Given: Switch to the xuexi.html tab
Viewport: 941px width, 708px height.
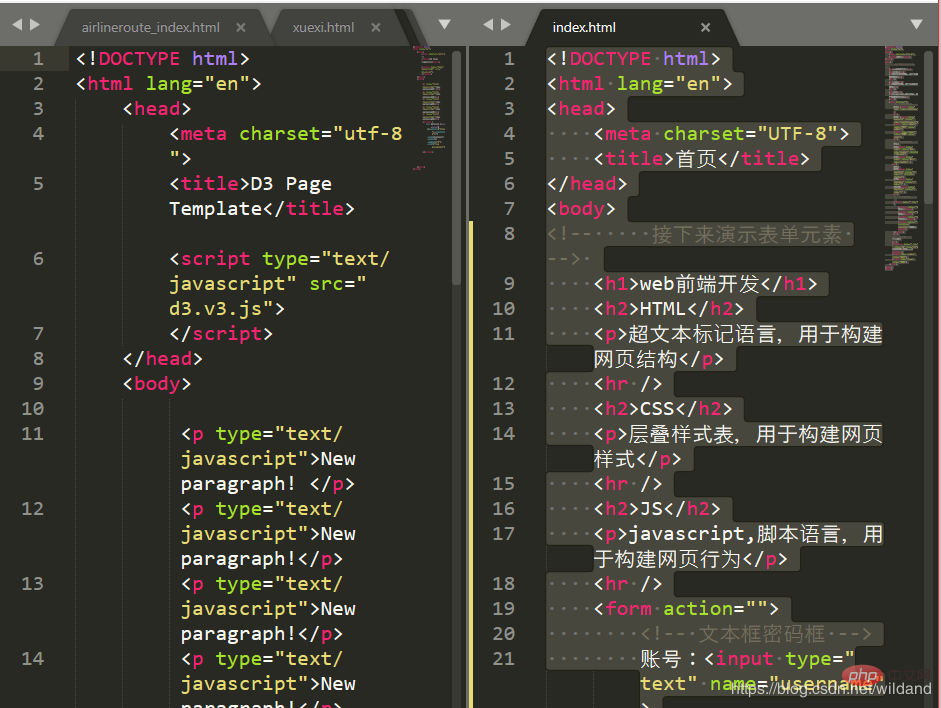Looking at the screenshot, I should coord(322,28).
